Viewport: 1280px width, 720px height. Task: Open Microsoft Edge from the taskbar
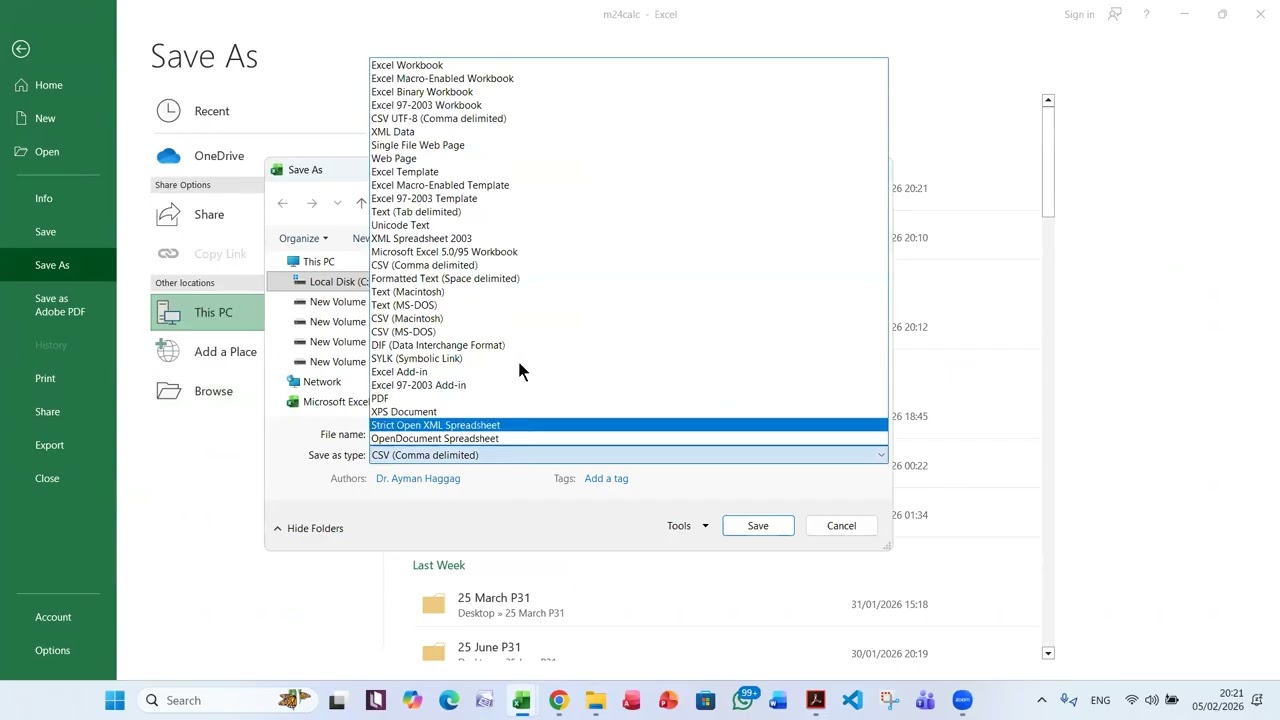[448, 700]
